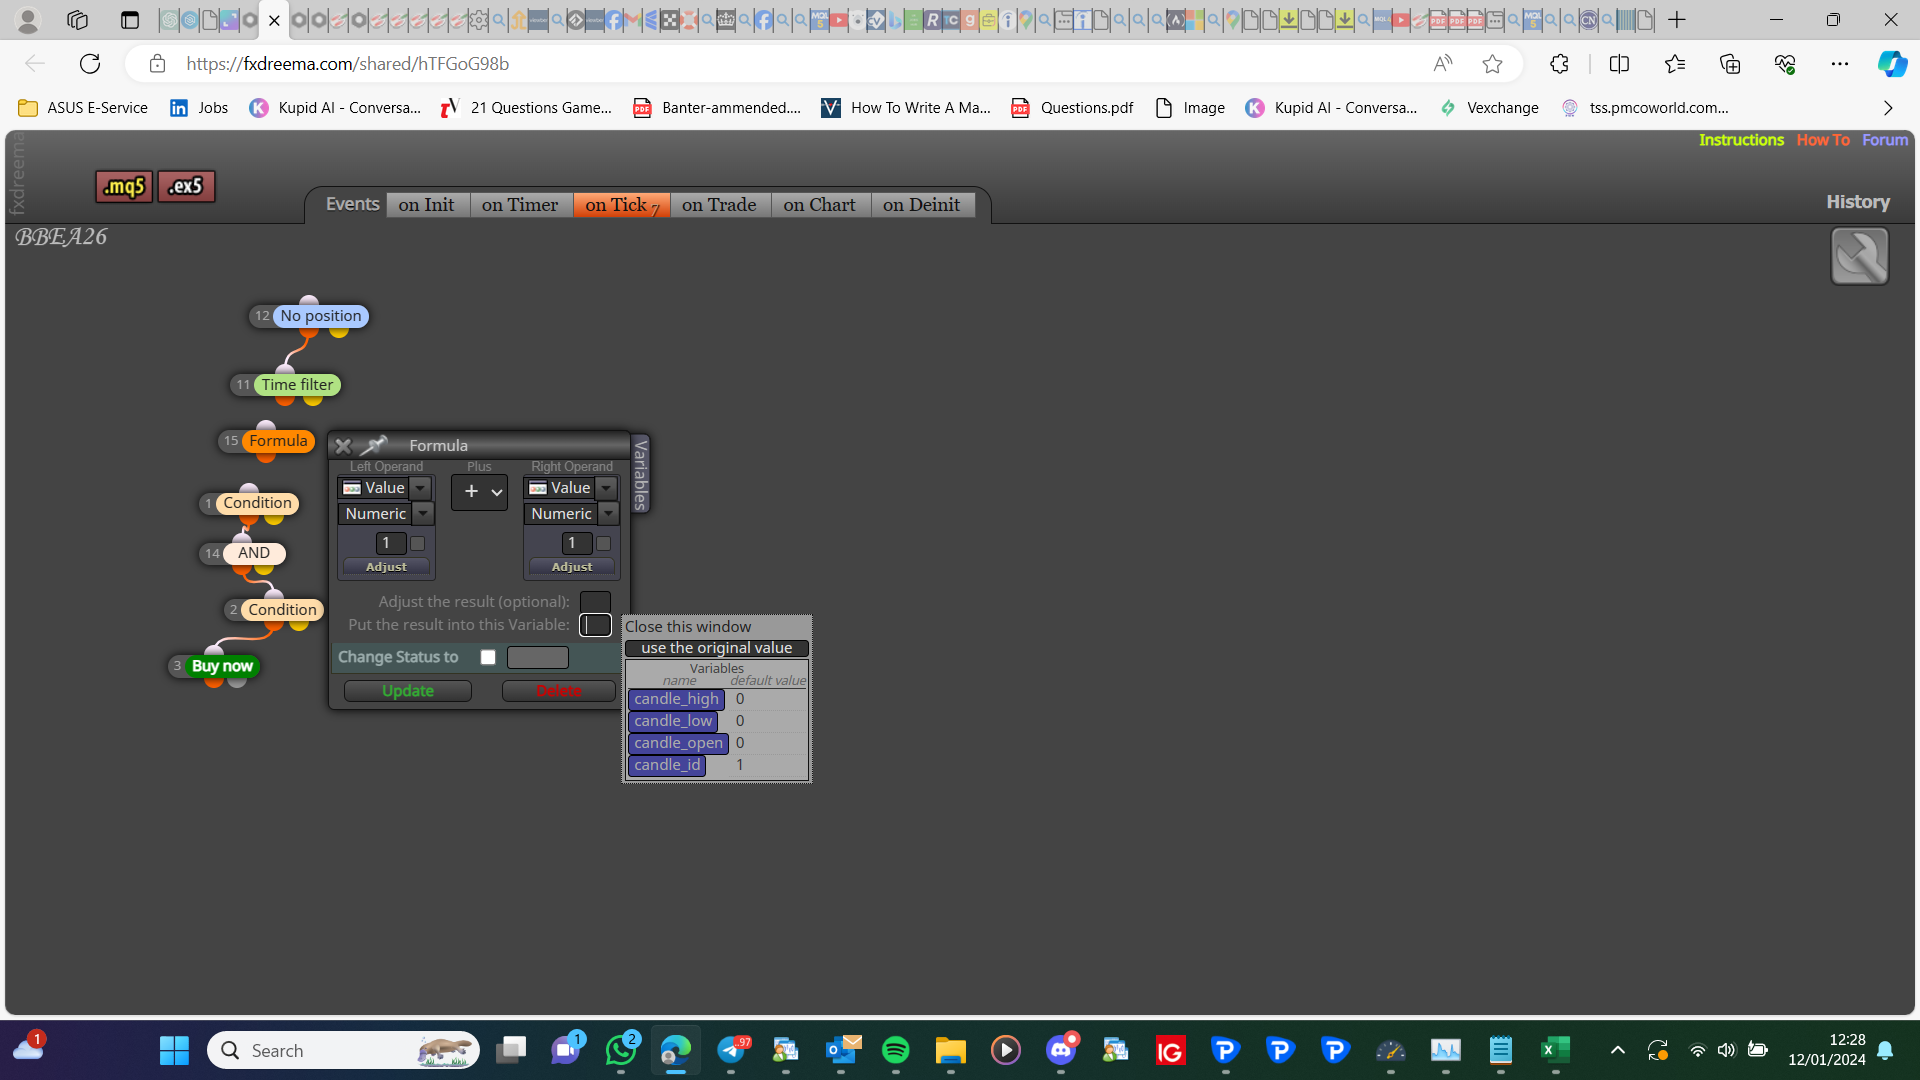Switch to the on Trade tab
1920x1080 pixels.
pyautogui.click(x=719, y=205)
